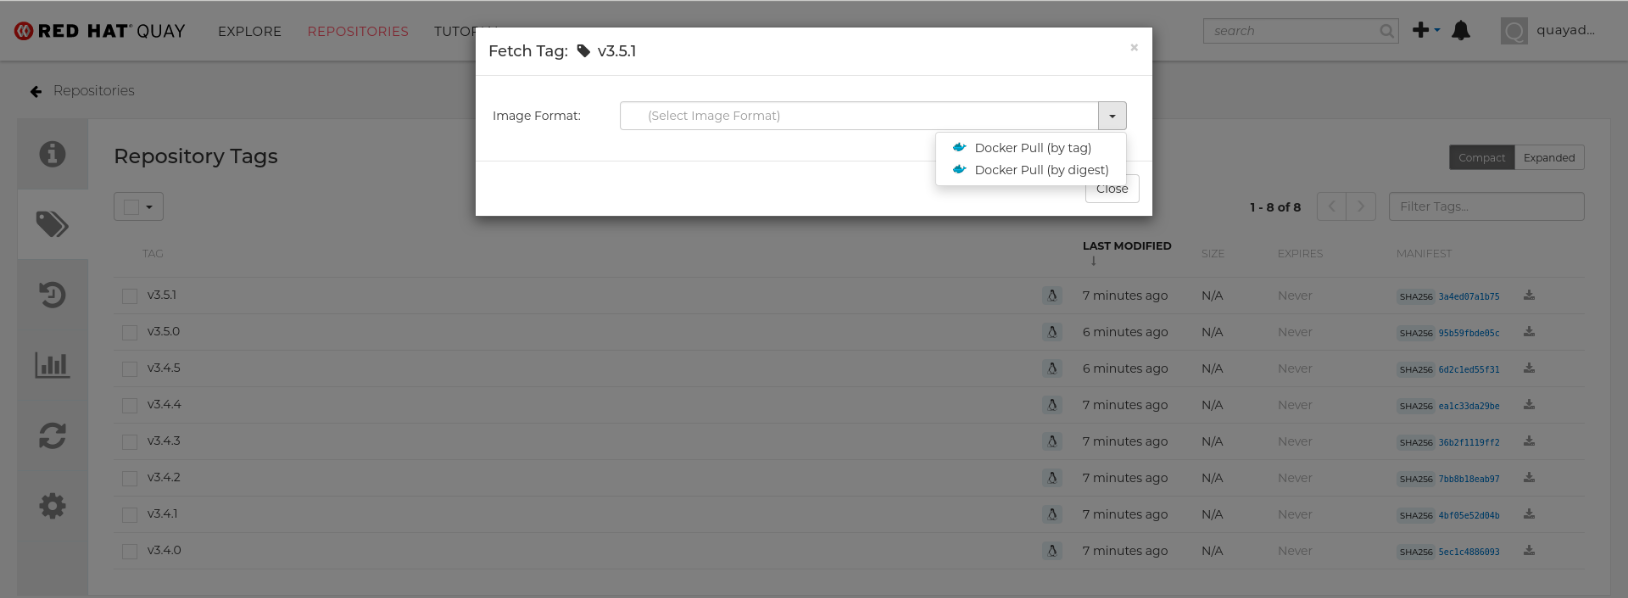
Task: Click the back arrow to Repositories
Action: 36,91
